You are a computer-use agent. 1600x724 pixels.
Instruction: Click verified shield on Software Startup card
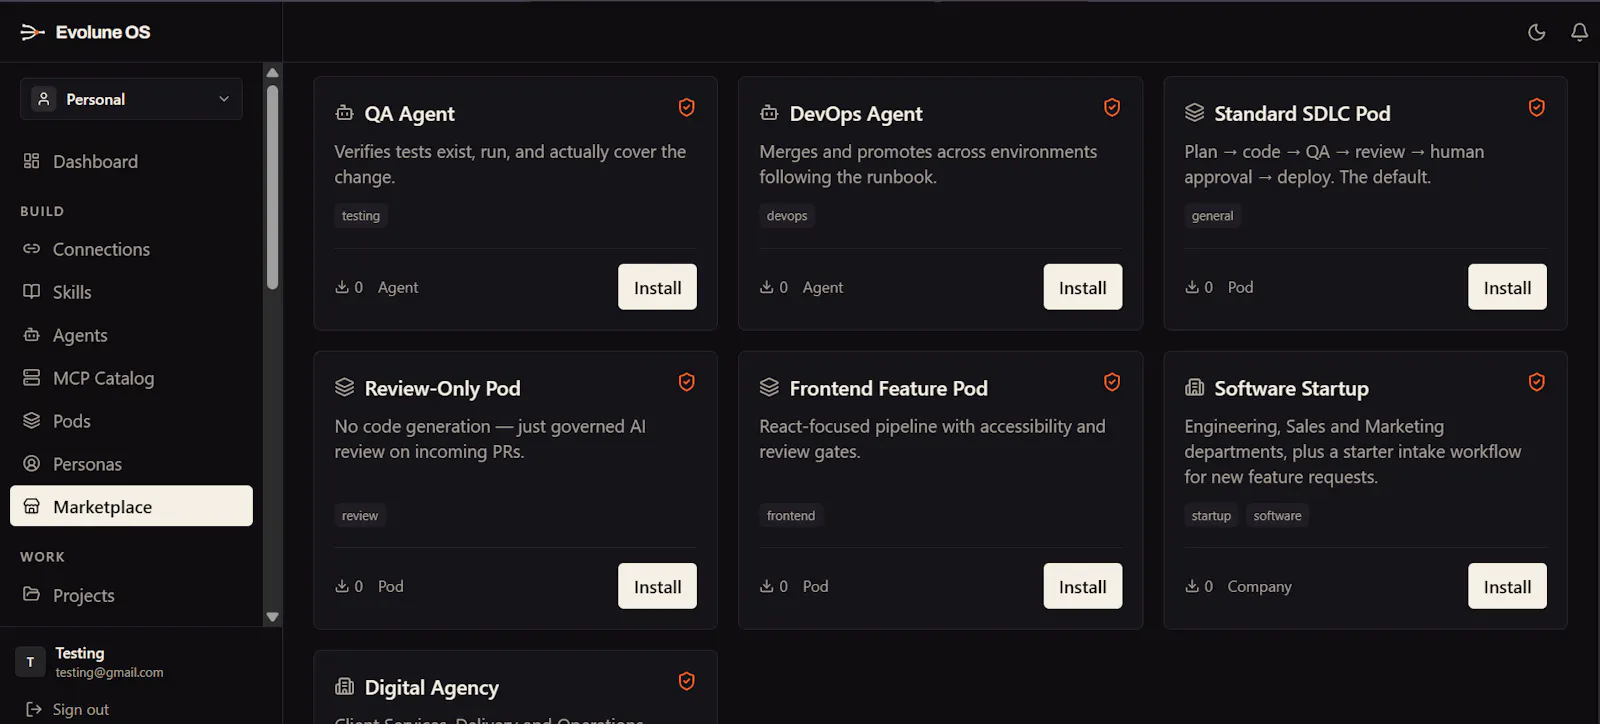(1536, 382)
